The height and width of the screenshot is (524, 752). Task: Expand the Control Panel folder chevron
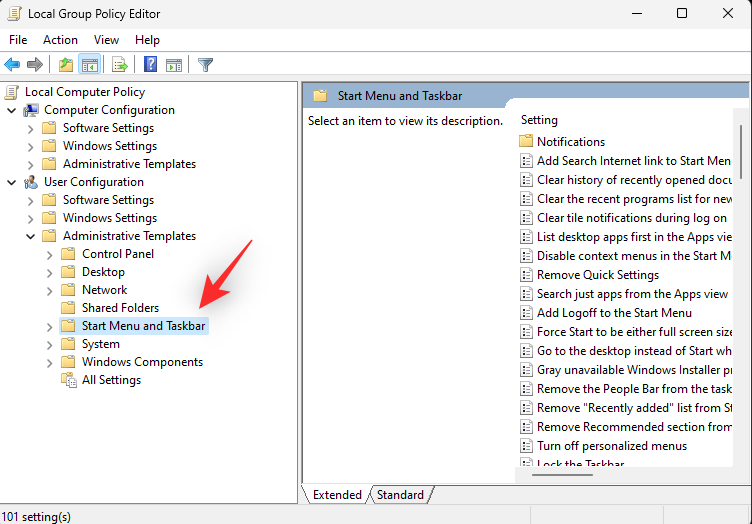point(49,255)
